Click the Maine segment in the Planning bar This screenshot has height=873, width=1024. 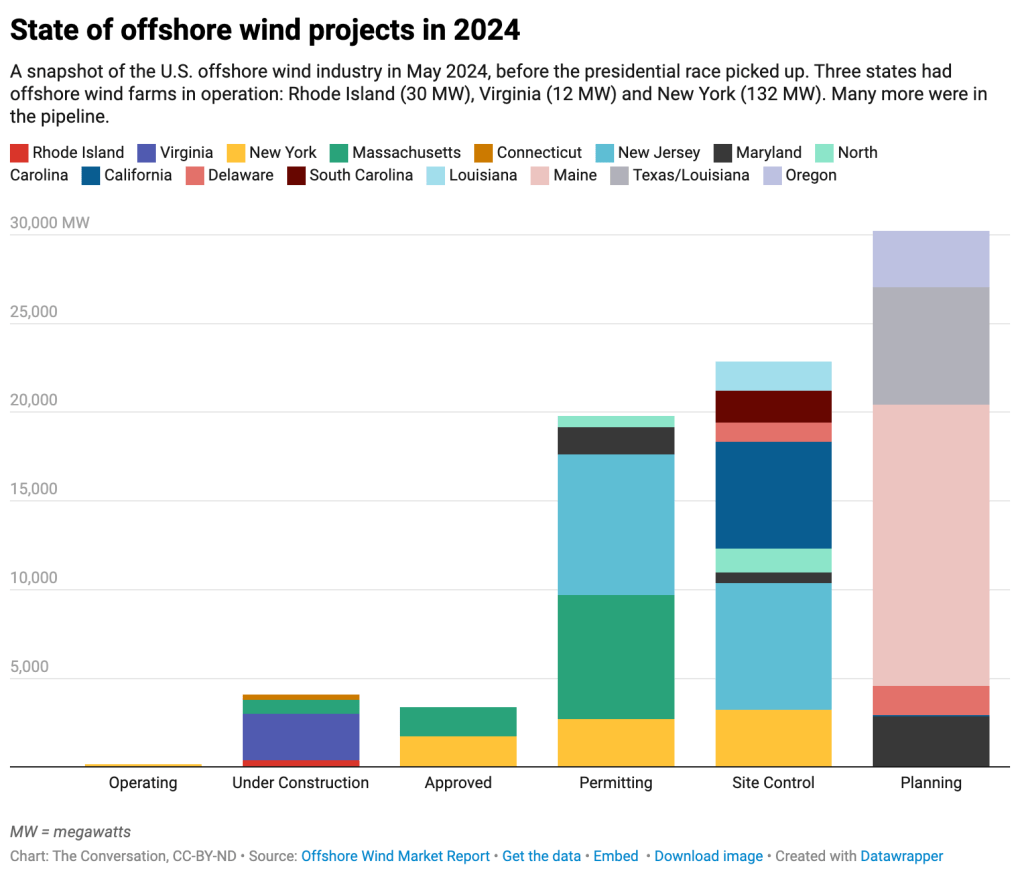click(x=931, y=545)
